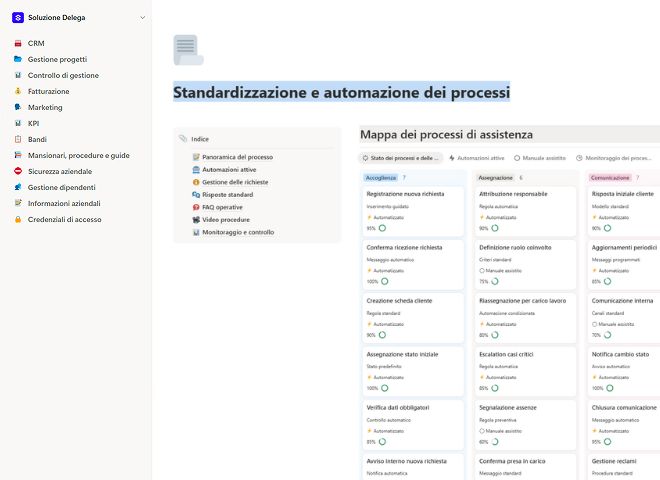The image size is (660, 480).
Task: Open Controllo di gestione page
Action: point(63,75)
